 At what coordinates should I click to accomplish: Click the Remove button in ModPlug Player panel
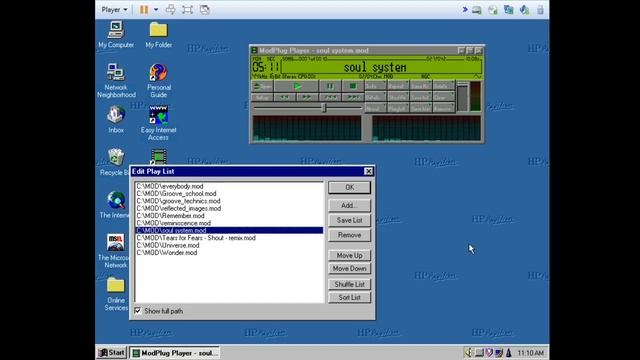click(443, 109)
